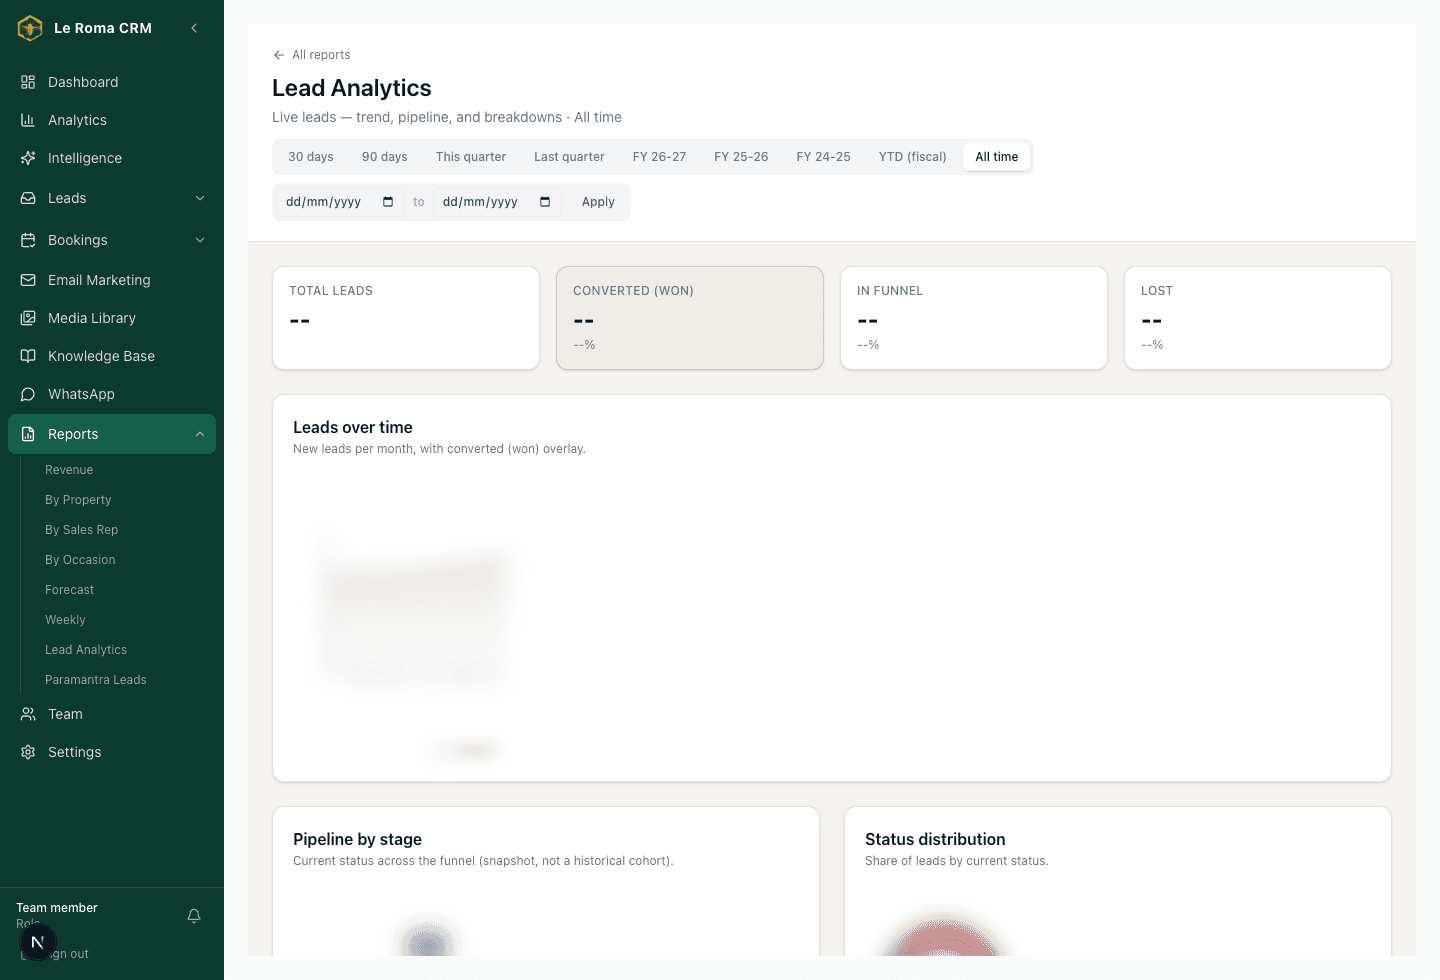This screenshot has height=980, width=1440.
Task: Select the All time tab
Action: coord(997,157)
